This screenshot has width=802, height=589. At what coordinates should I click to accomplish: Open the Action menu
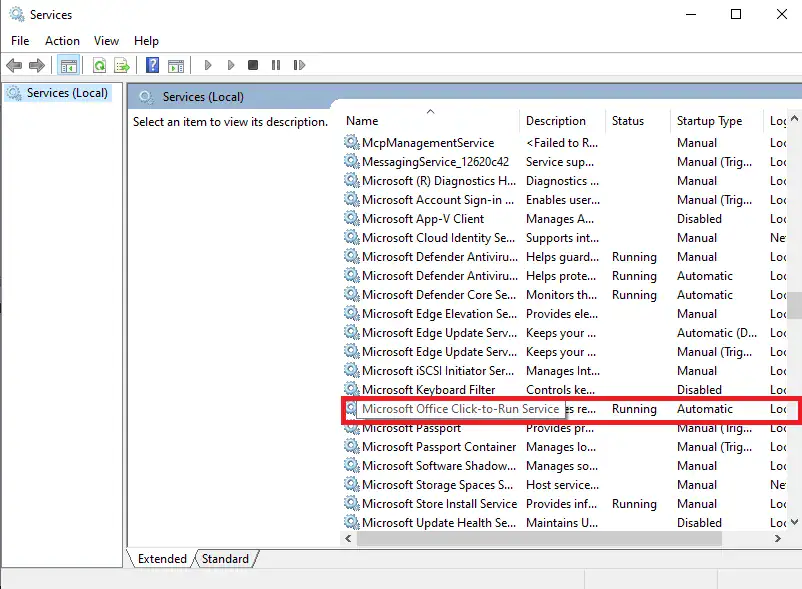(62, 41)
